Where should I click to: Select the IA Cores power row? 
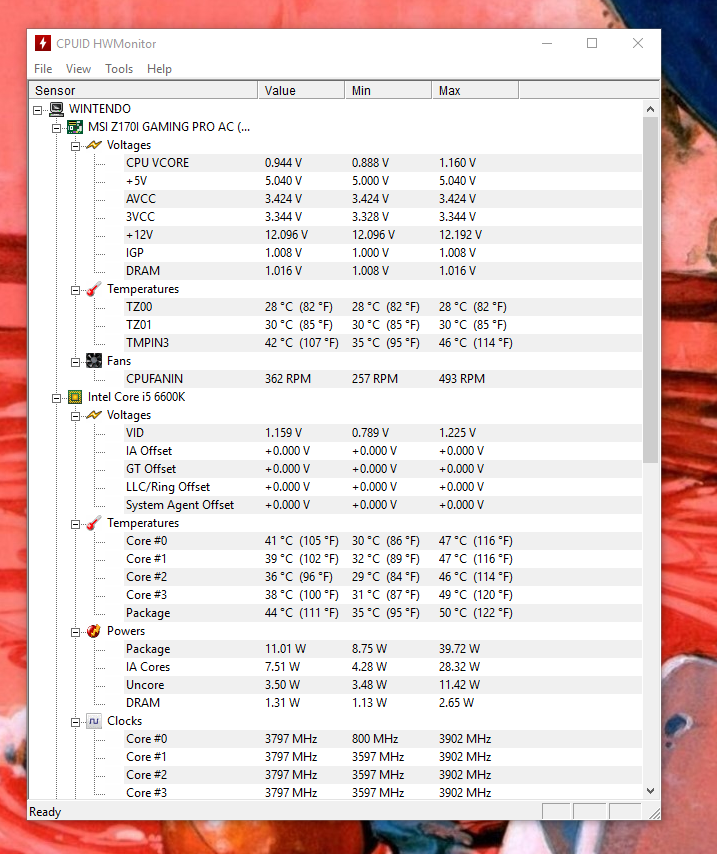point(383,667)
